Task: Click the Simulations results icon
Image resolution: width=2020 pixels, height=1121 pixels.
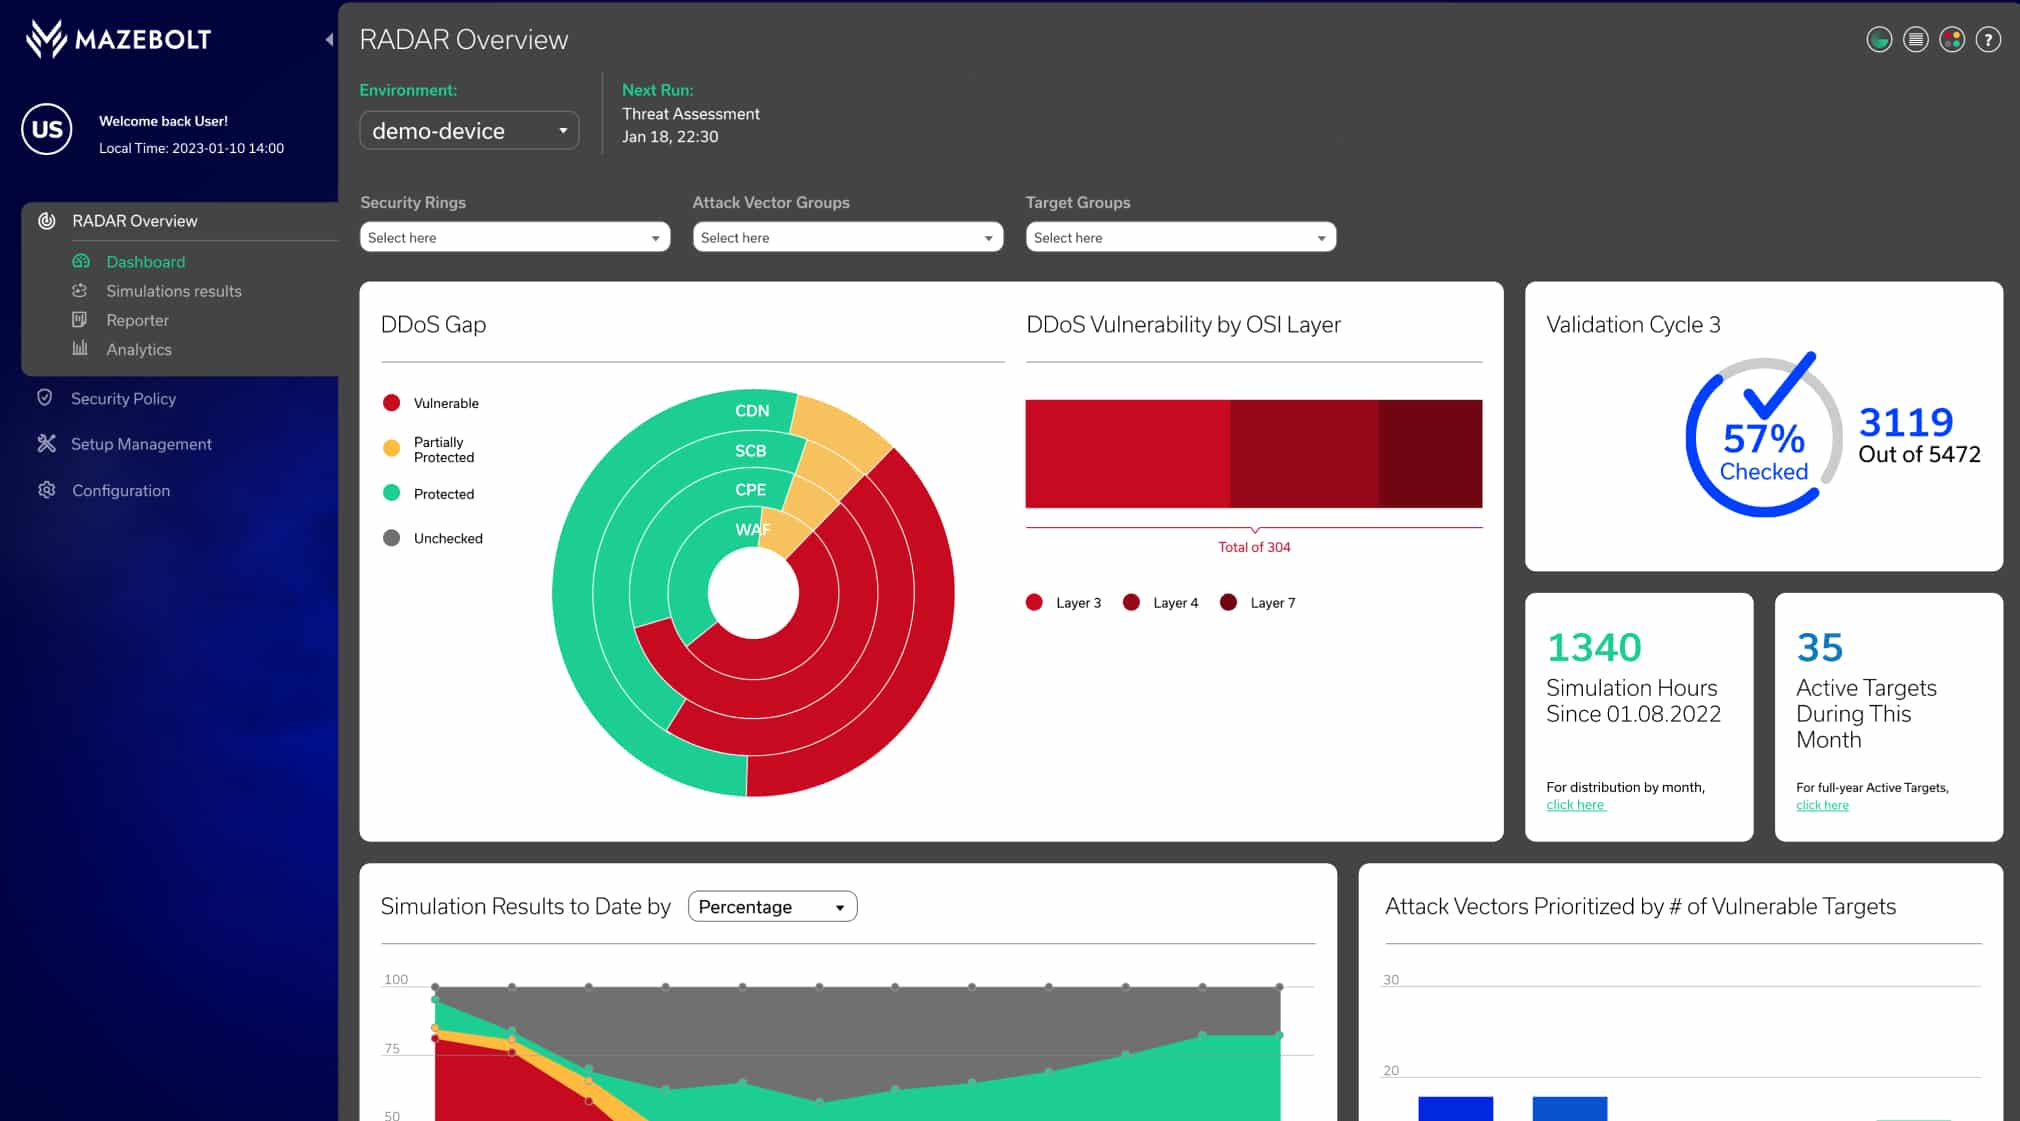Action: 80,291
